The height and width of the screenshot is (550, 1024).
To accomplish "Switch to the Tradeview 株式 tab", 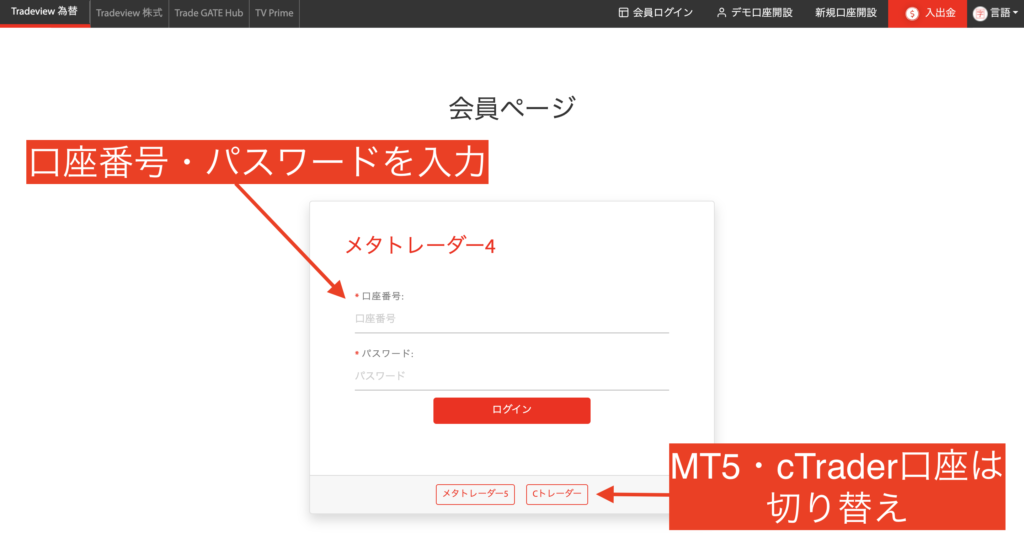I will pos(129,13).
